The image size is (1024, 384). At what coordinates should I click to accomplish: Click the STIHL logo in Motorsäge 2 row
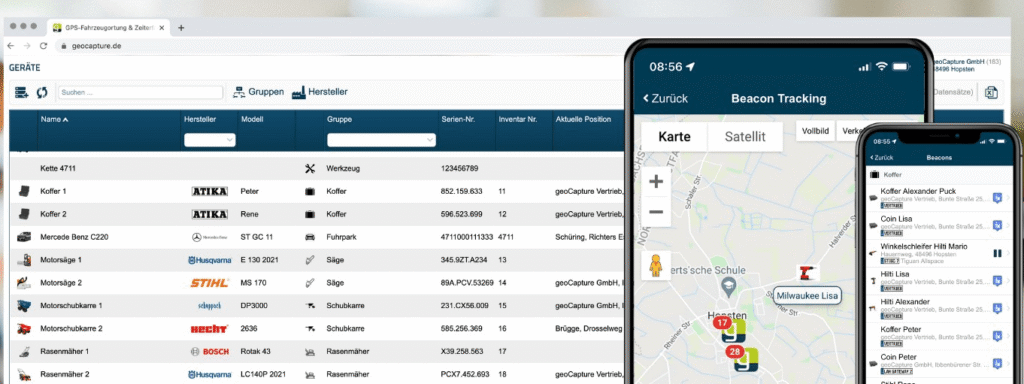point(210,283)
